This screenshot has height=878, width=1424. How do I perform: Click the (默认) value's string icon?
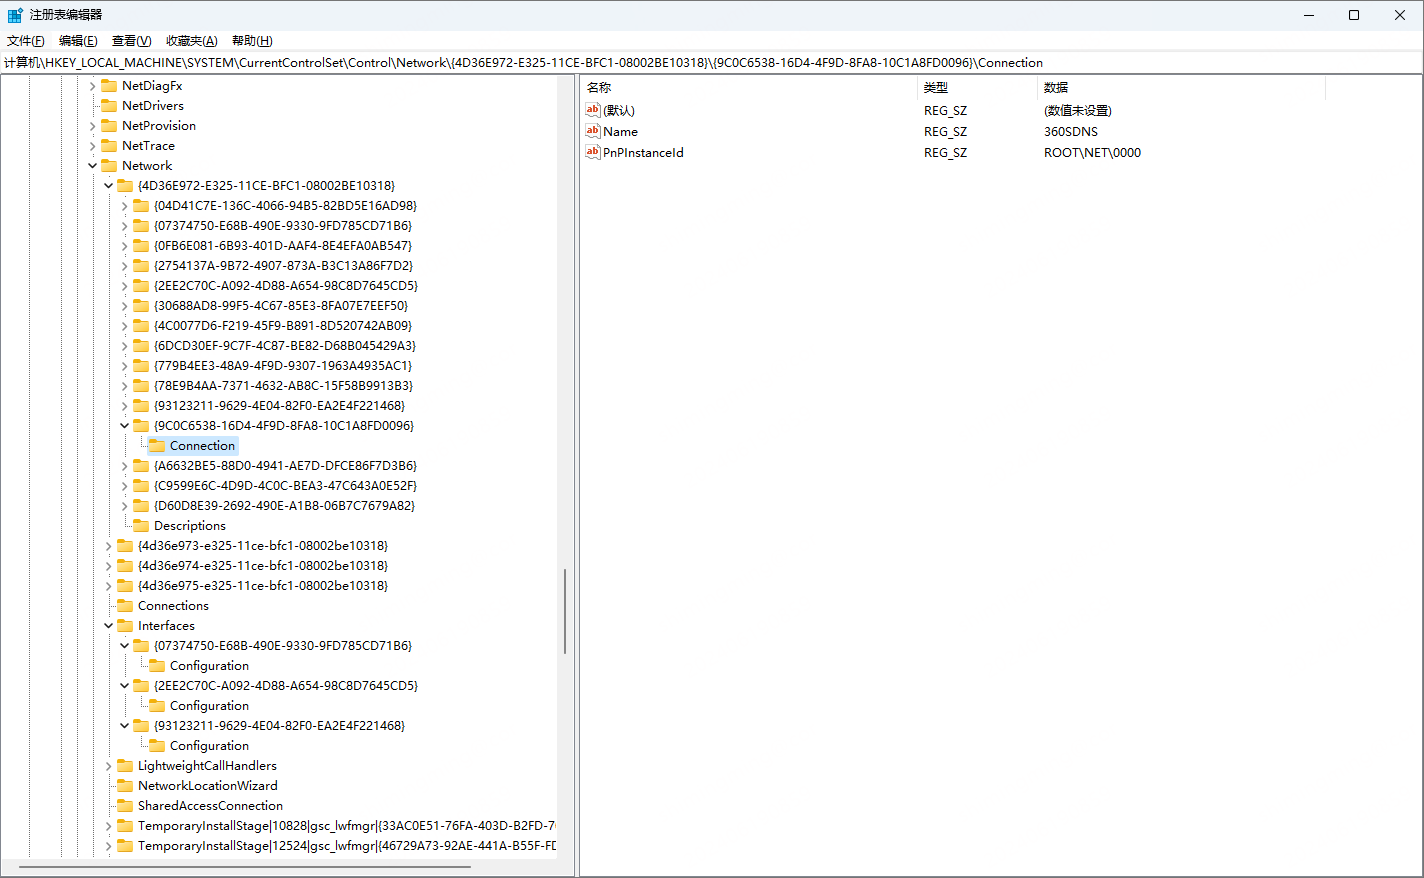(x=593, y=110)
